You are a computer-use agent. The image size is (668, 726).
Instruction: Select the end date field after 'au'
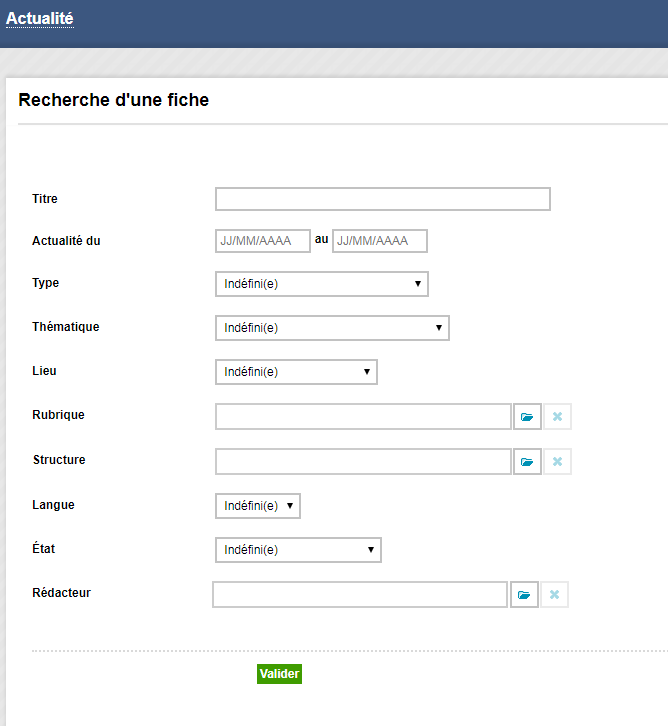click(x=380, y=241)
